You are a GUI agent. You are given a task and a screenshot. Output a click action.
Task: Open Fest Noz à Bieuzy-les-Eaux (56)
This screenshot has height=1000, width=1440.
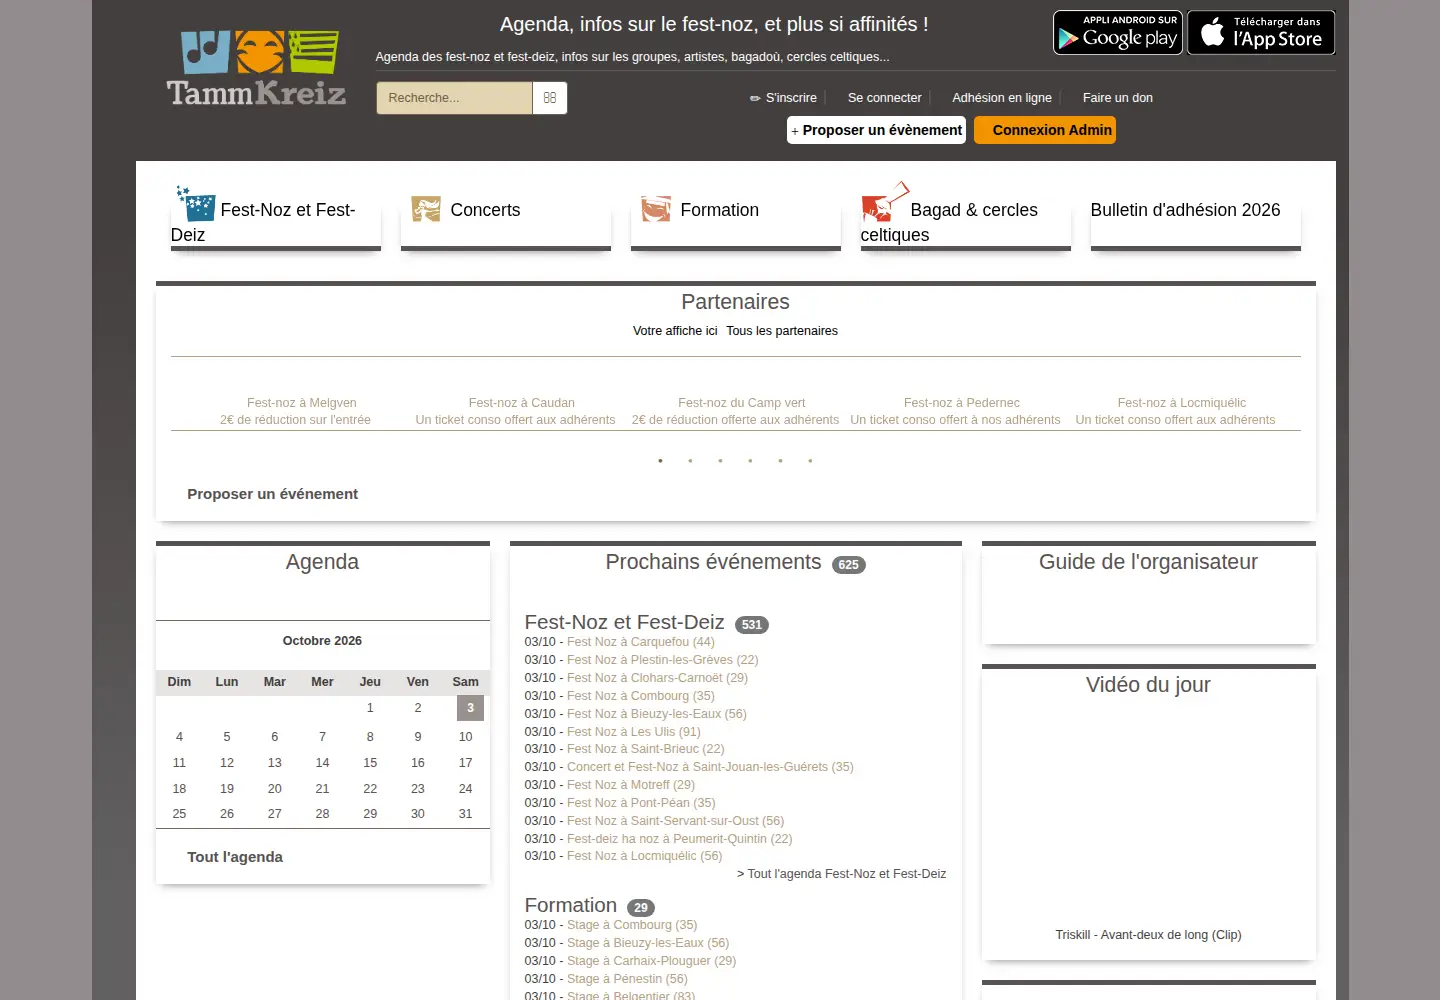(x=657, y=714)
